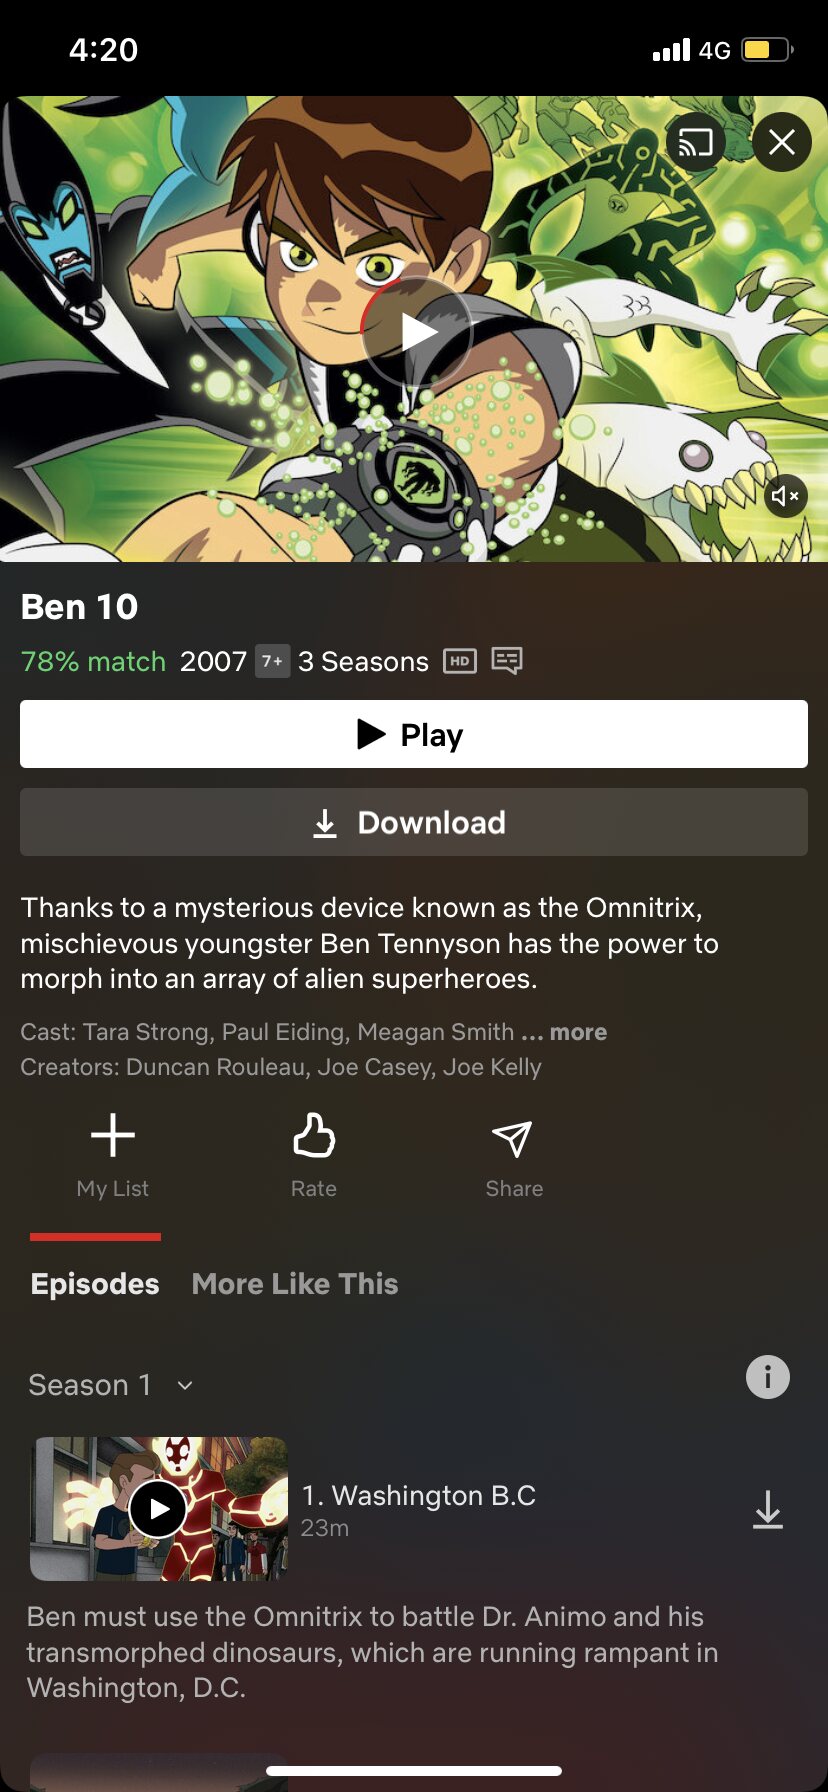828x1792 pixels.
Task: Close the Ben 10 detail page
Action: pyautogui.click(x=782, y=143)
